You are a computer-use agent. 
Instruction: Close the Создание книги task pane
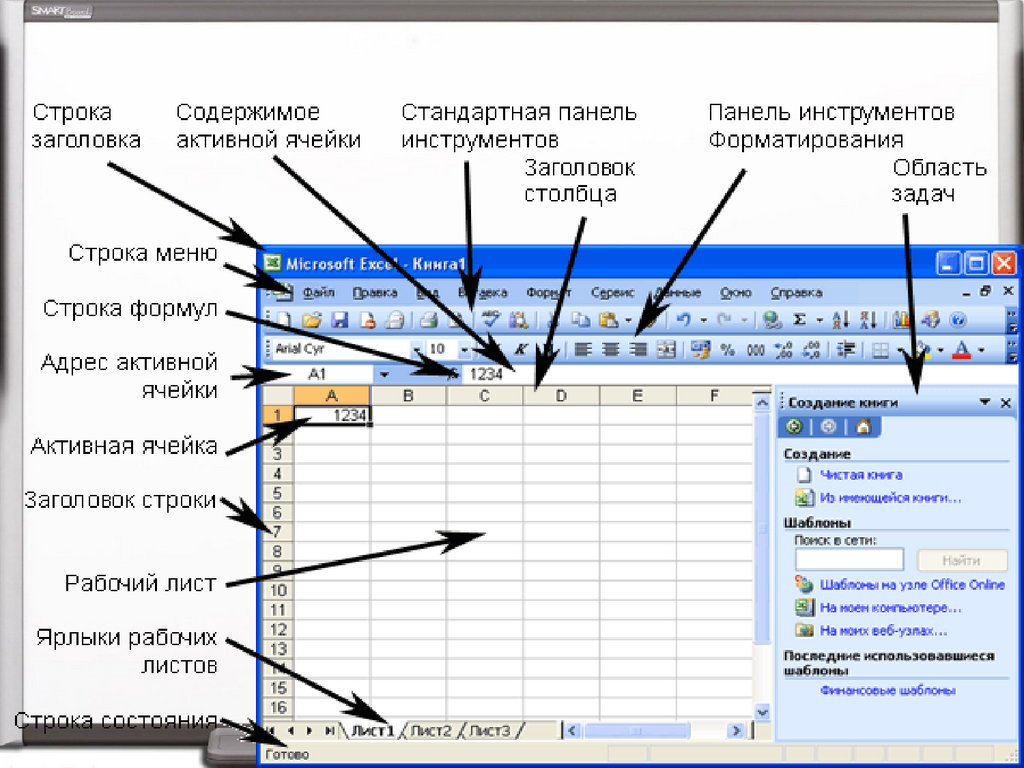1006,403
